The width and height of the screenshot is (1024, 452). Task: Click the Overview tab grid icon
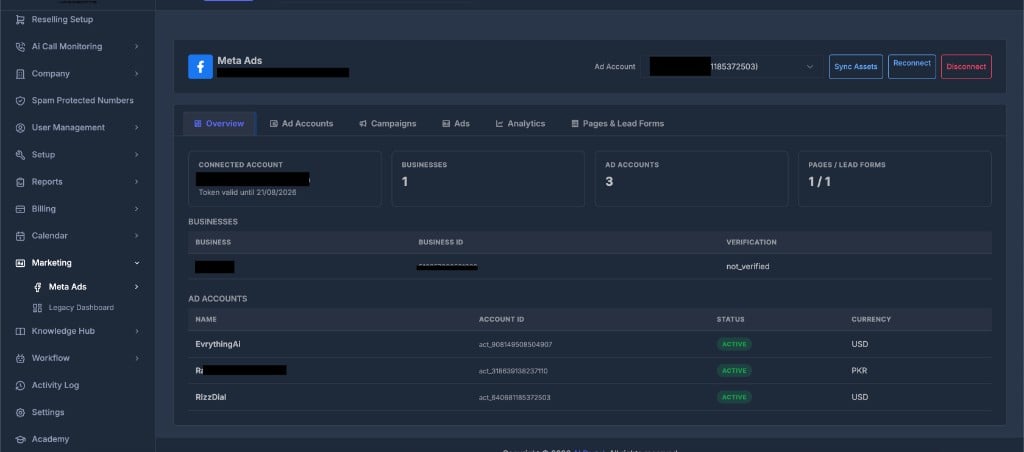click(198, 123)
